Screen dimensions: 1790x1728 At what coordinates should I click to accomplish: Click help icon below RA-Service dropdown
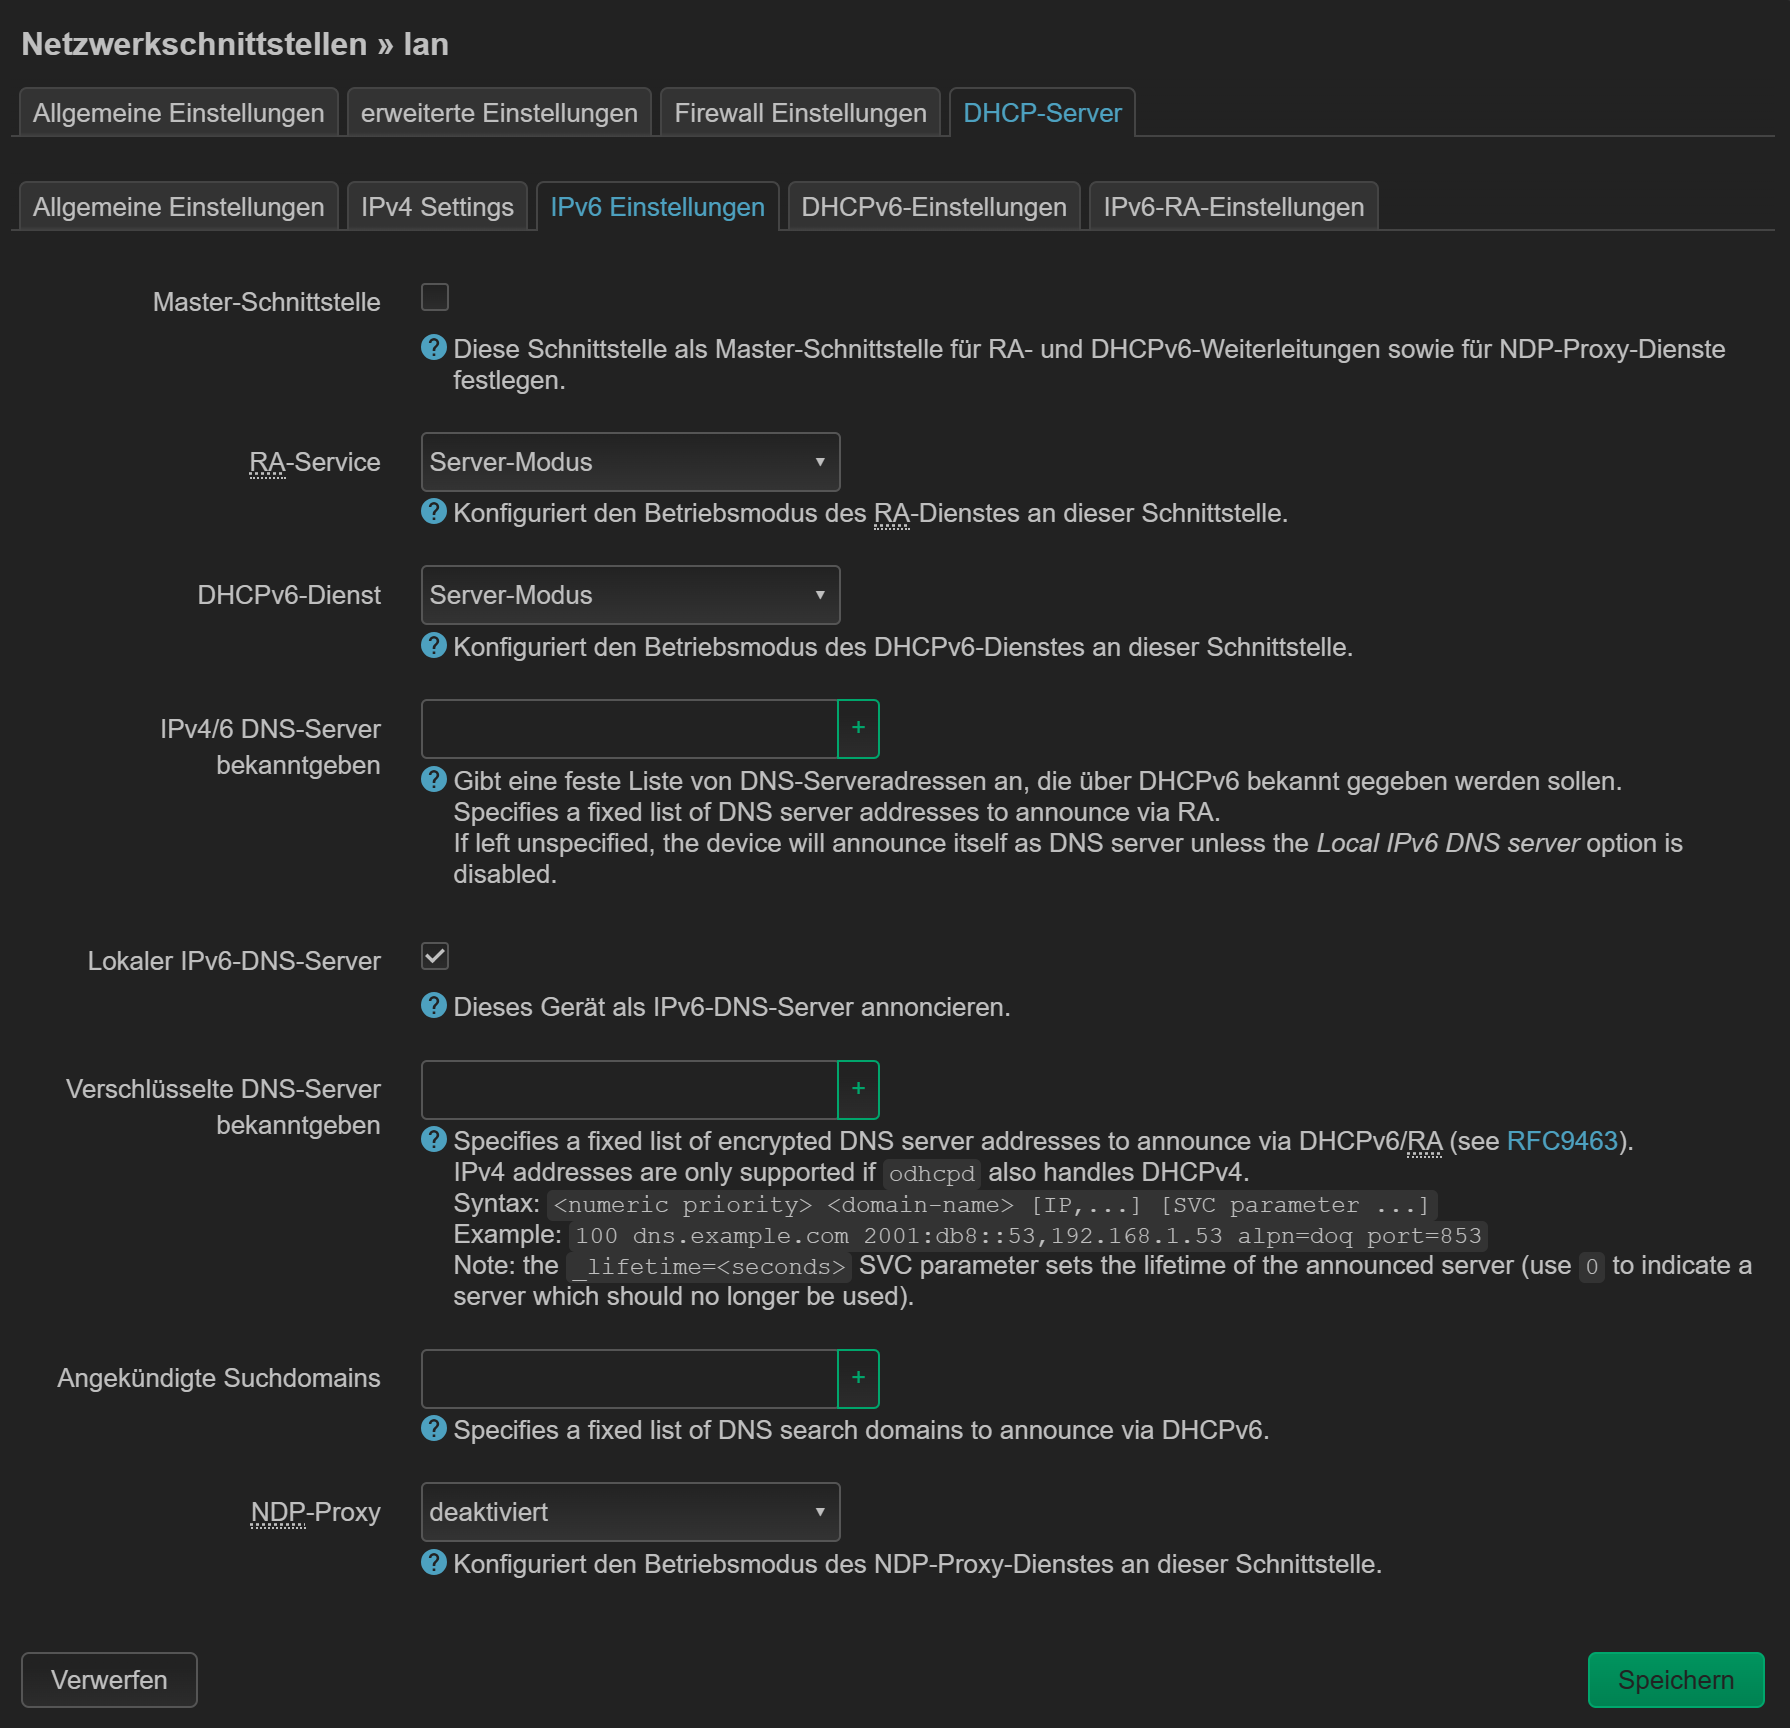point(433,512)
